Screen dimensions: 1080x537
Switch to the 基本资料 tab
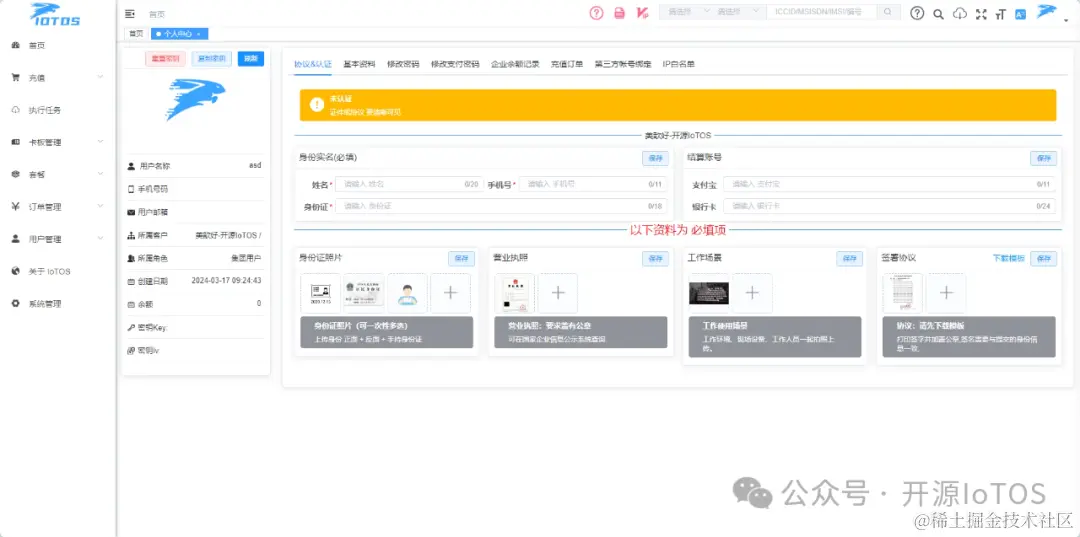(360, 64)
